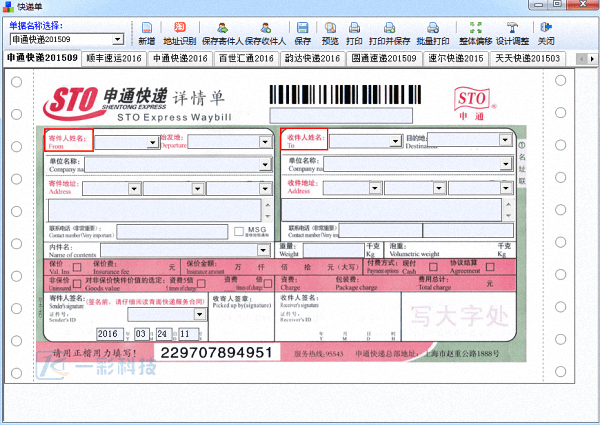Click the 新增 (new) toolbar icon
Image resolution: width=600 pixels, height=425 pixels.
(x=147, y=33)
